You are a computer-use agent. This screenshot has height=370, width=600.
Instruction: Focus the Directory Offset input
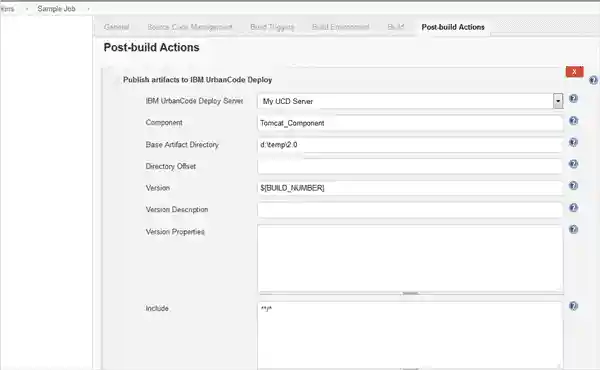pyautogui.click(x=410, y=166)
